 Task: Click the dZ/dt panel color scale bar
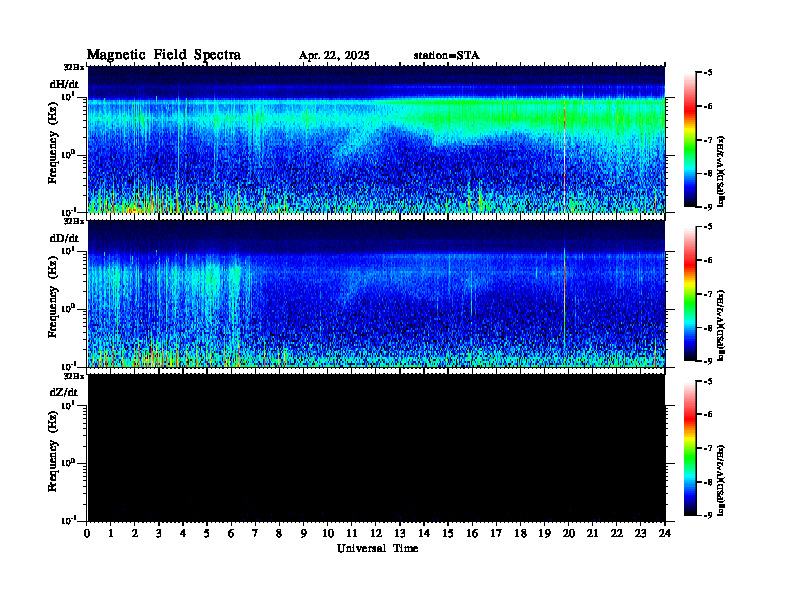click(x=690, y=448)
